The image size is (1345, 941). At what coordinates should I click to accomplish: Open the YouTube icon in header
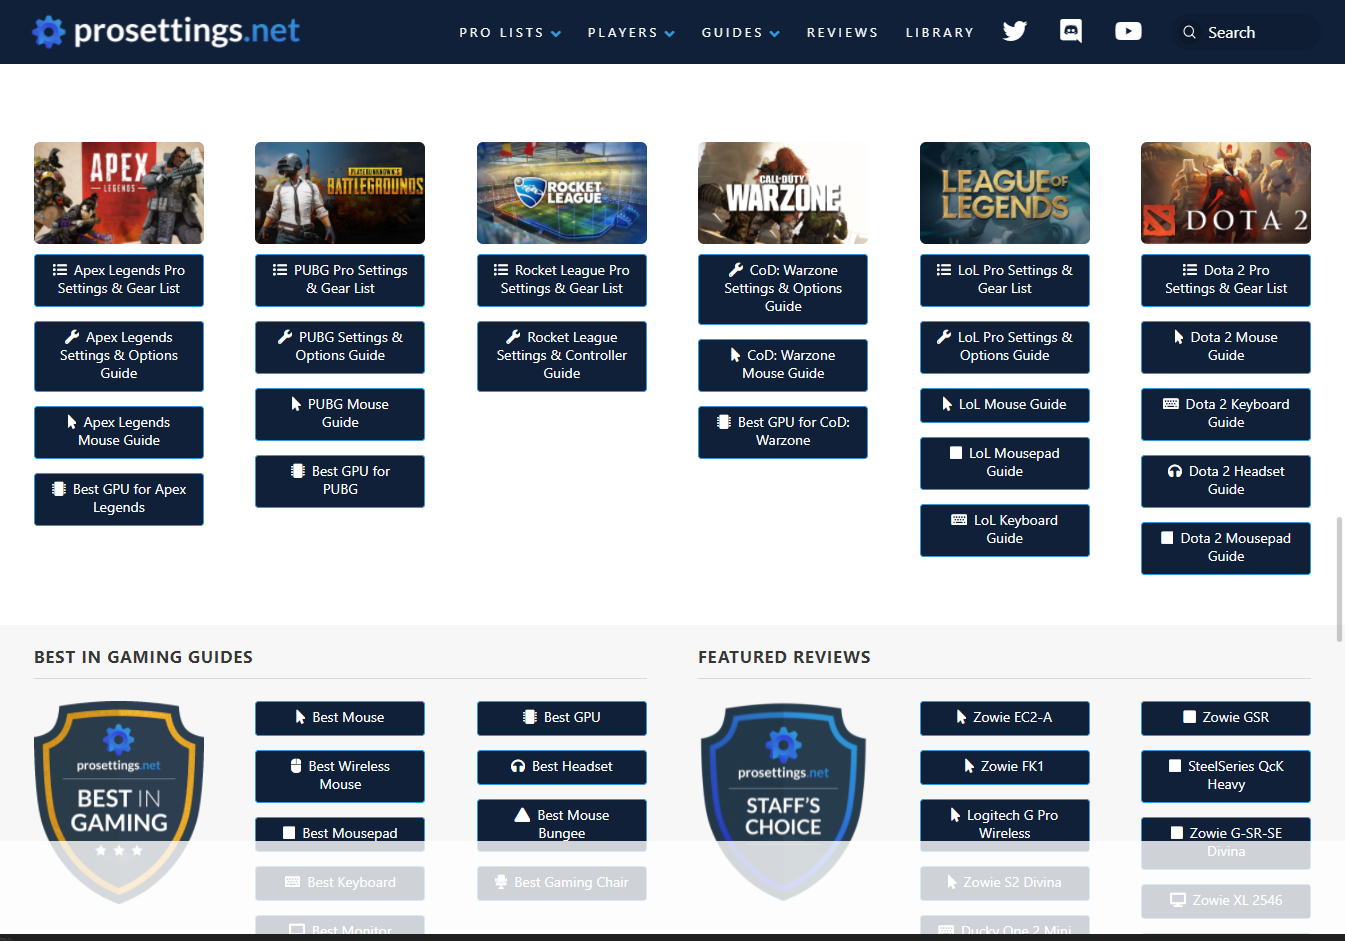(1128, 31)
